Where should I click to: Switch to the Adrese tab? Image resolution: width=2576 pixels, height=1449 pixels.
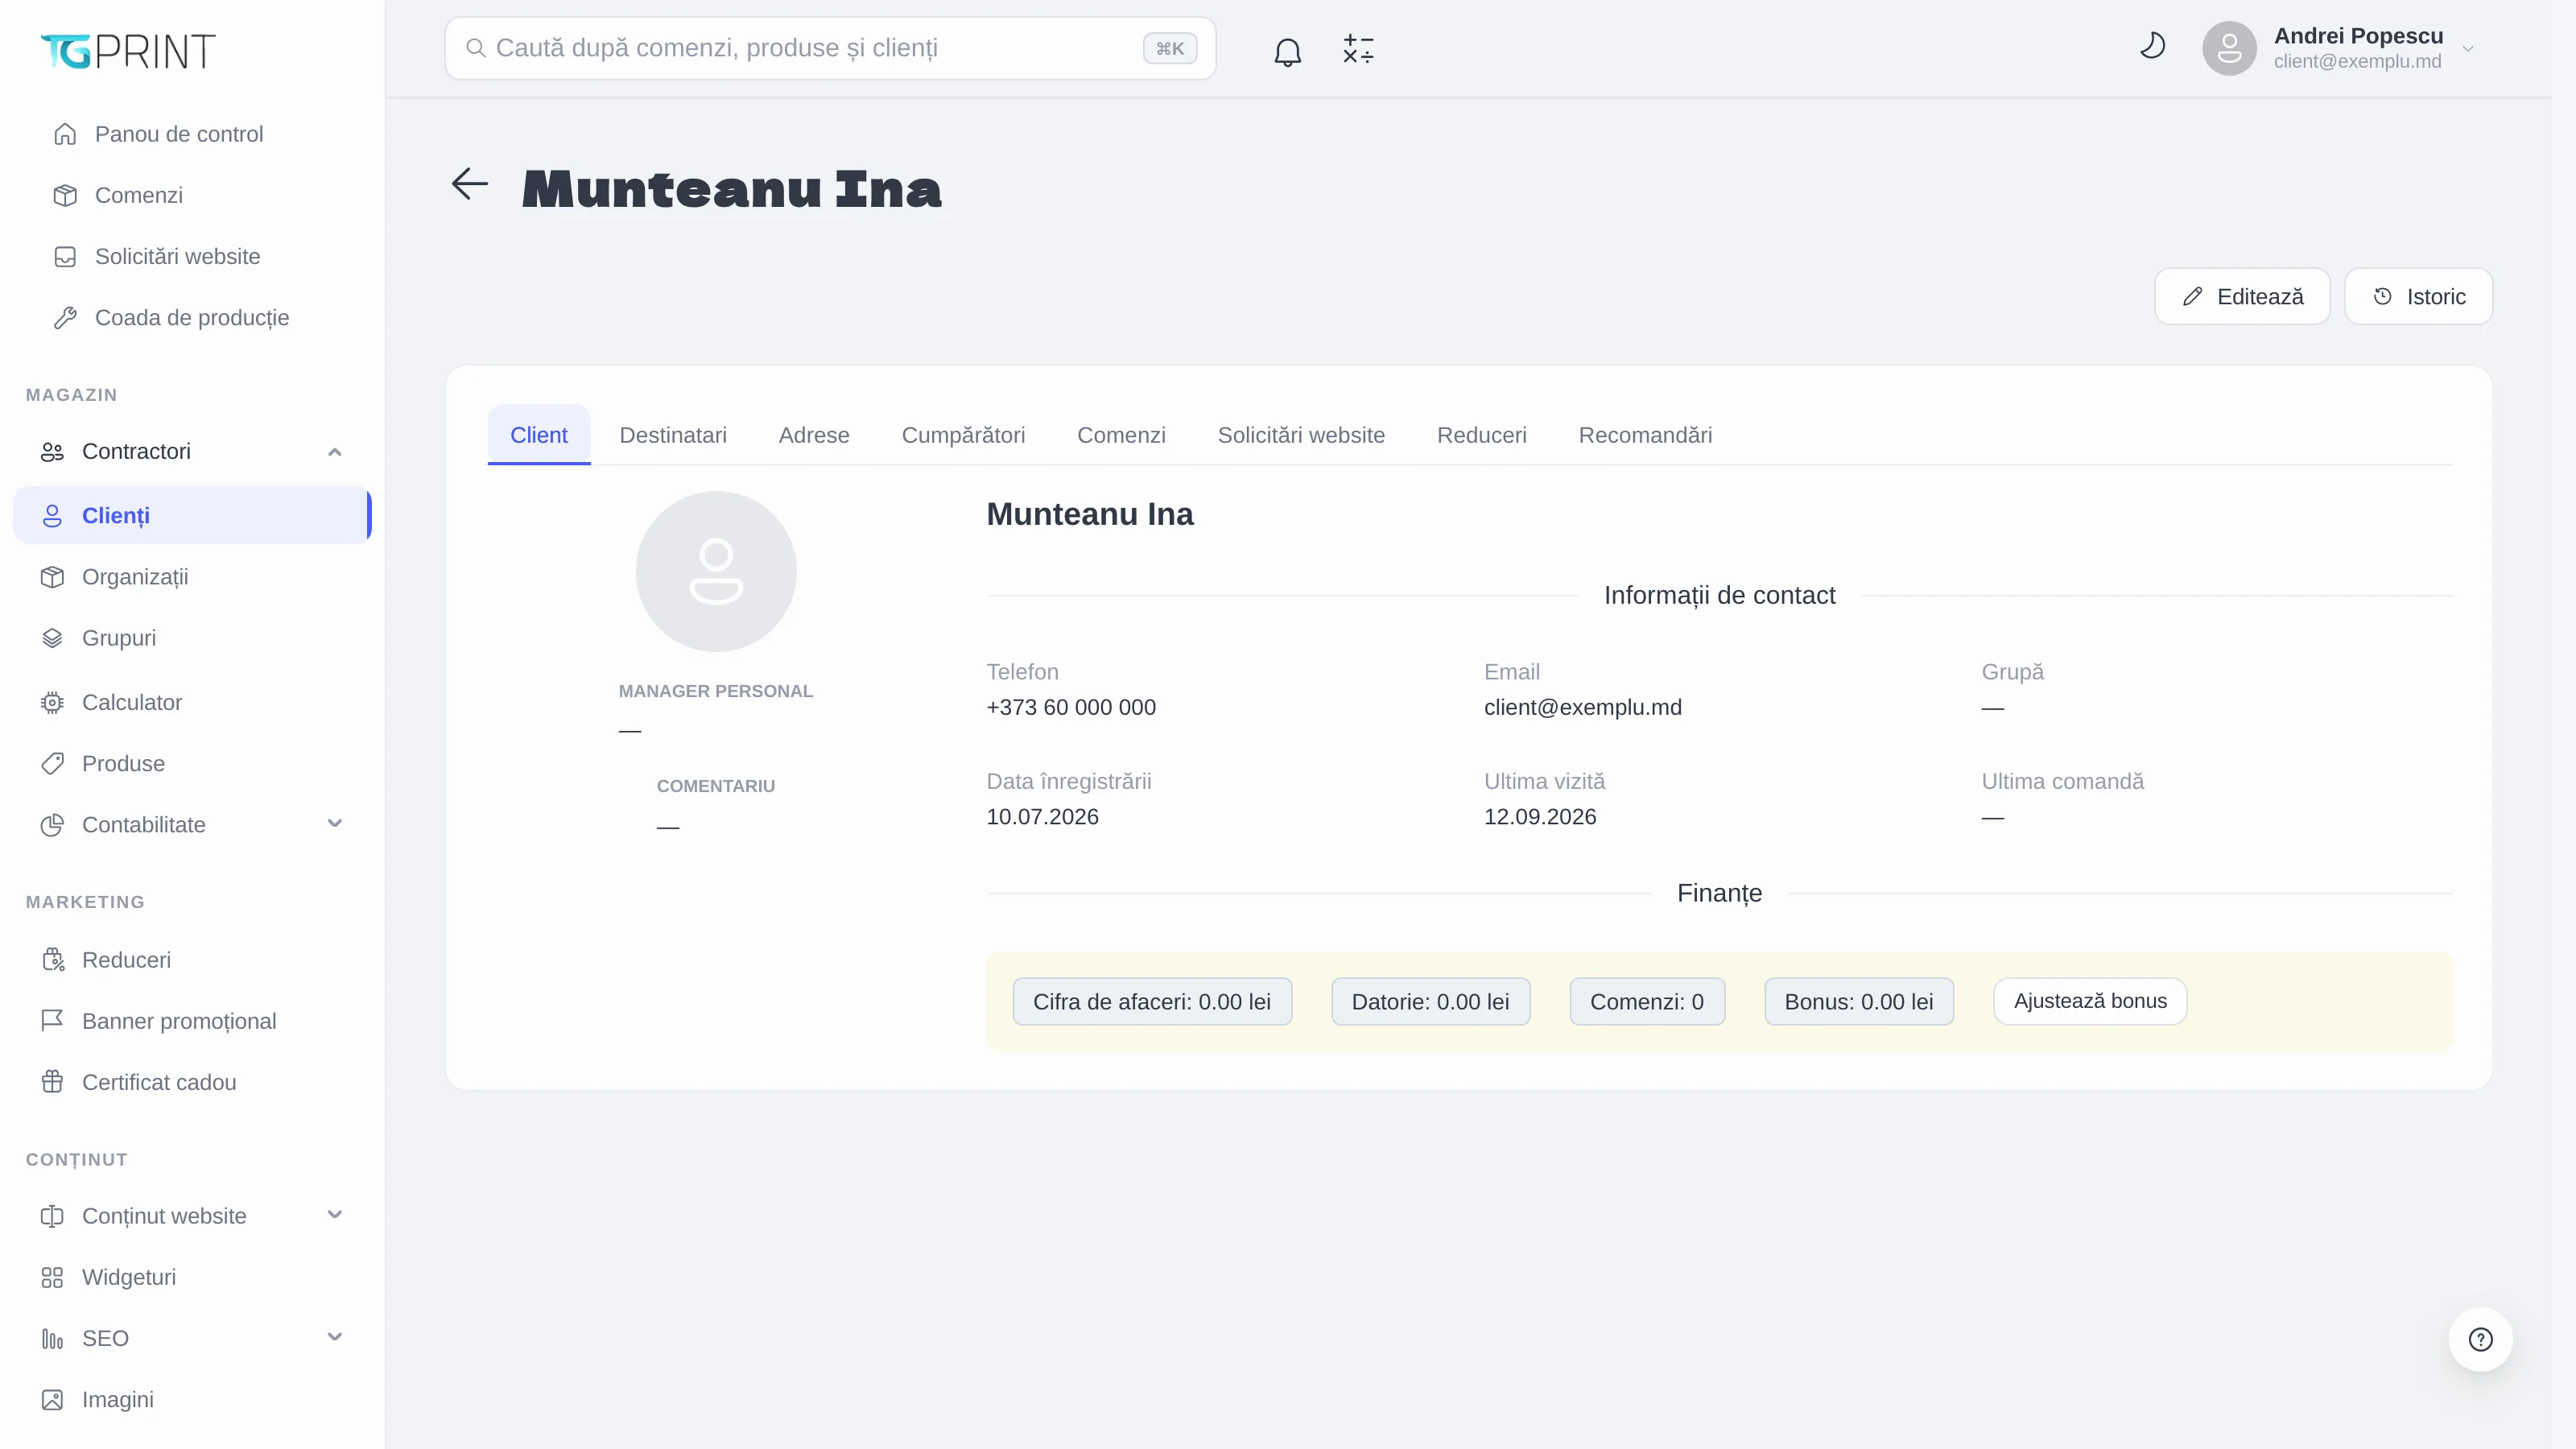click(x=814, y=435)
